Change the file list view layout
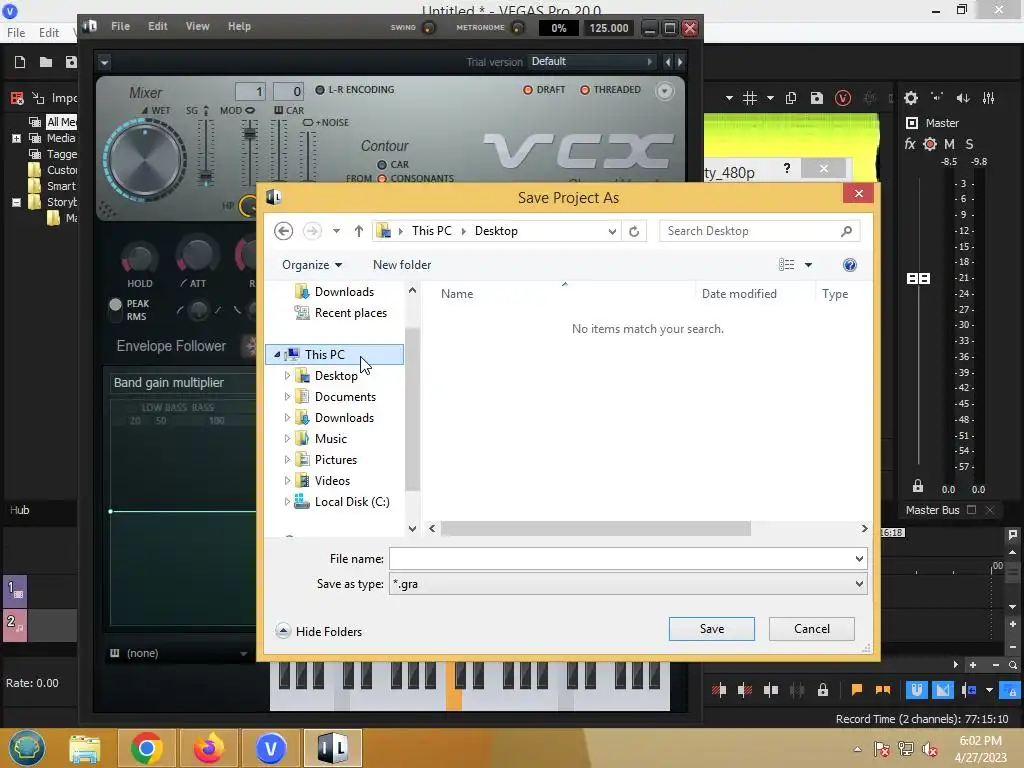 pos(786,265)
